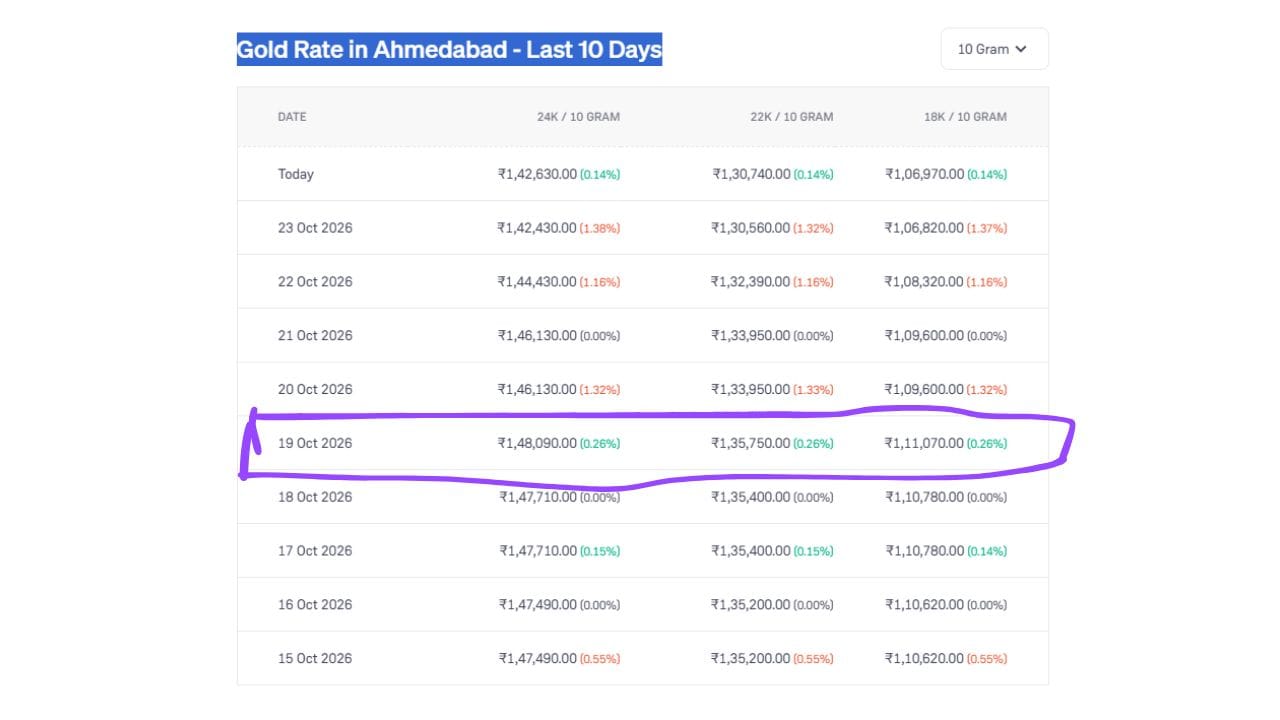Select the DATE column header

pyautogui.click(x=292, y=117)
